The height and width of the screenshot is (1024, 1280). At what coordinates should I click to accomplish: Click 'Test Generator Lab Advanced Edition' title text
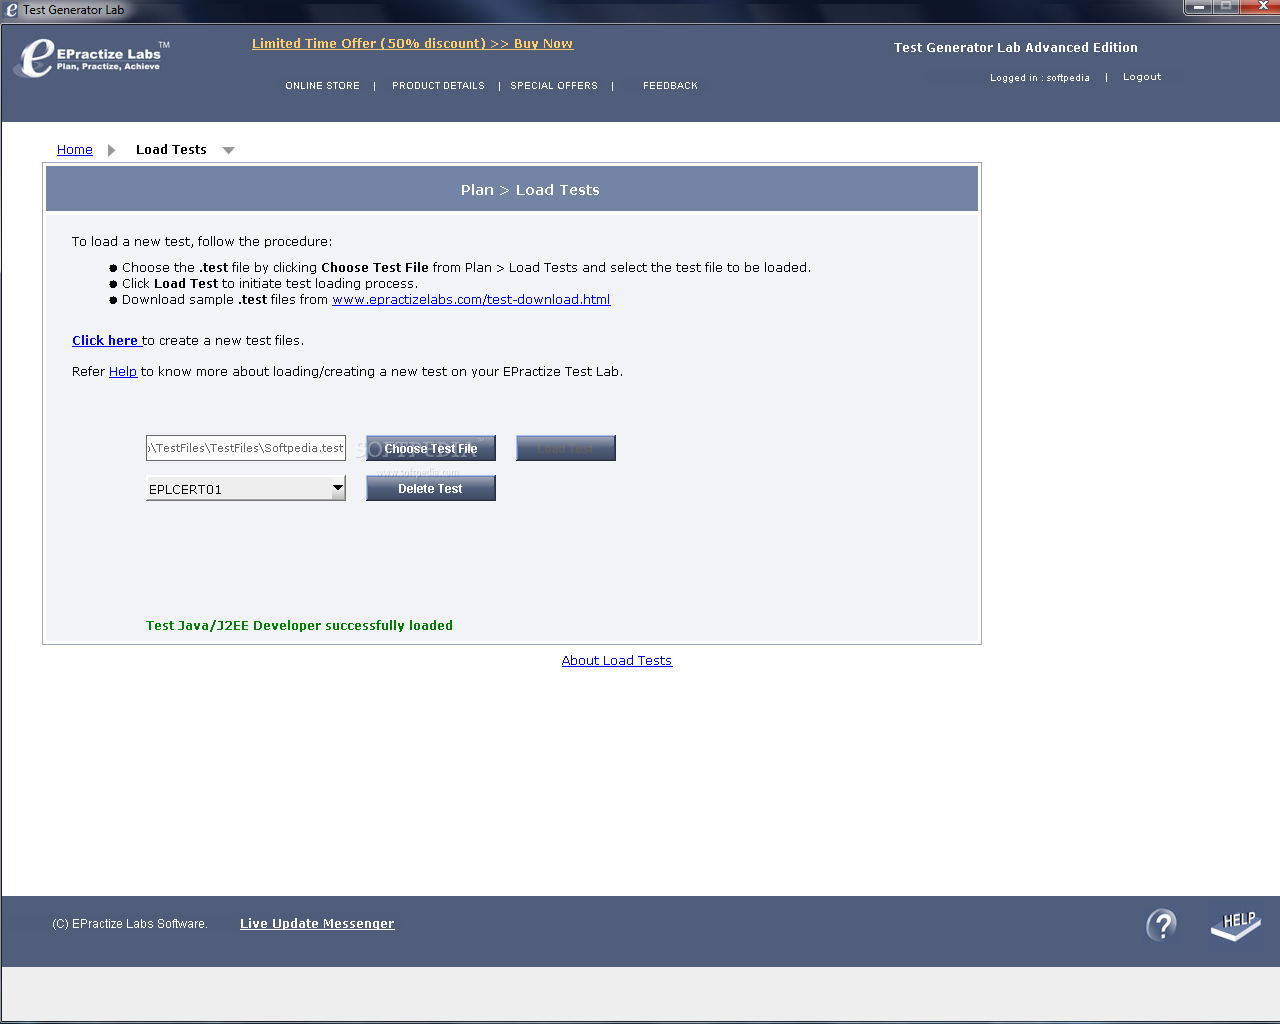(x=1016, y=48)
